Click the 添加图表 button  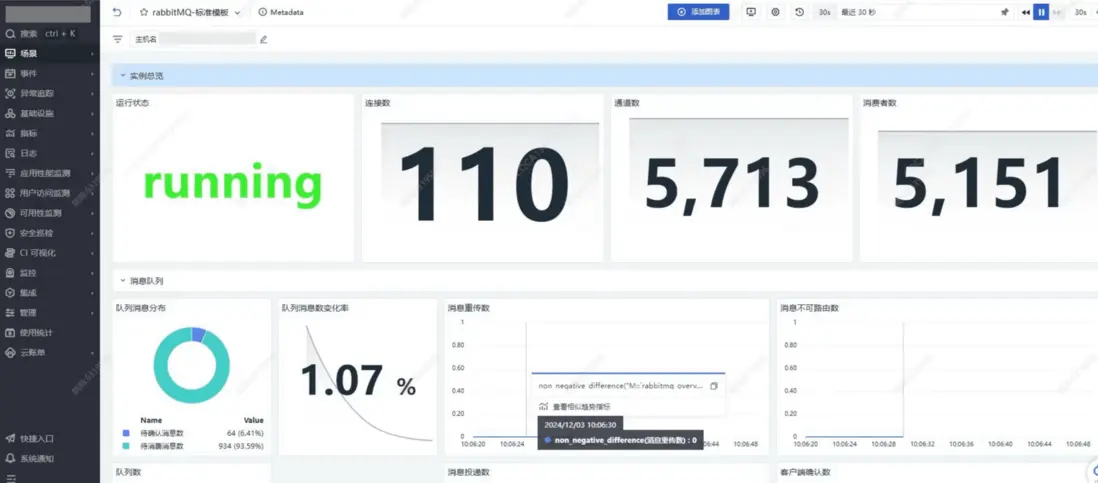pyautogui.click(x=698, y=12)
